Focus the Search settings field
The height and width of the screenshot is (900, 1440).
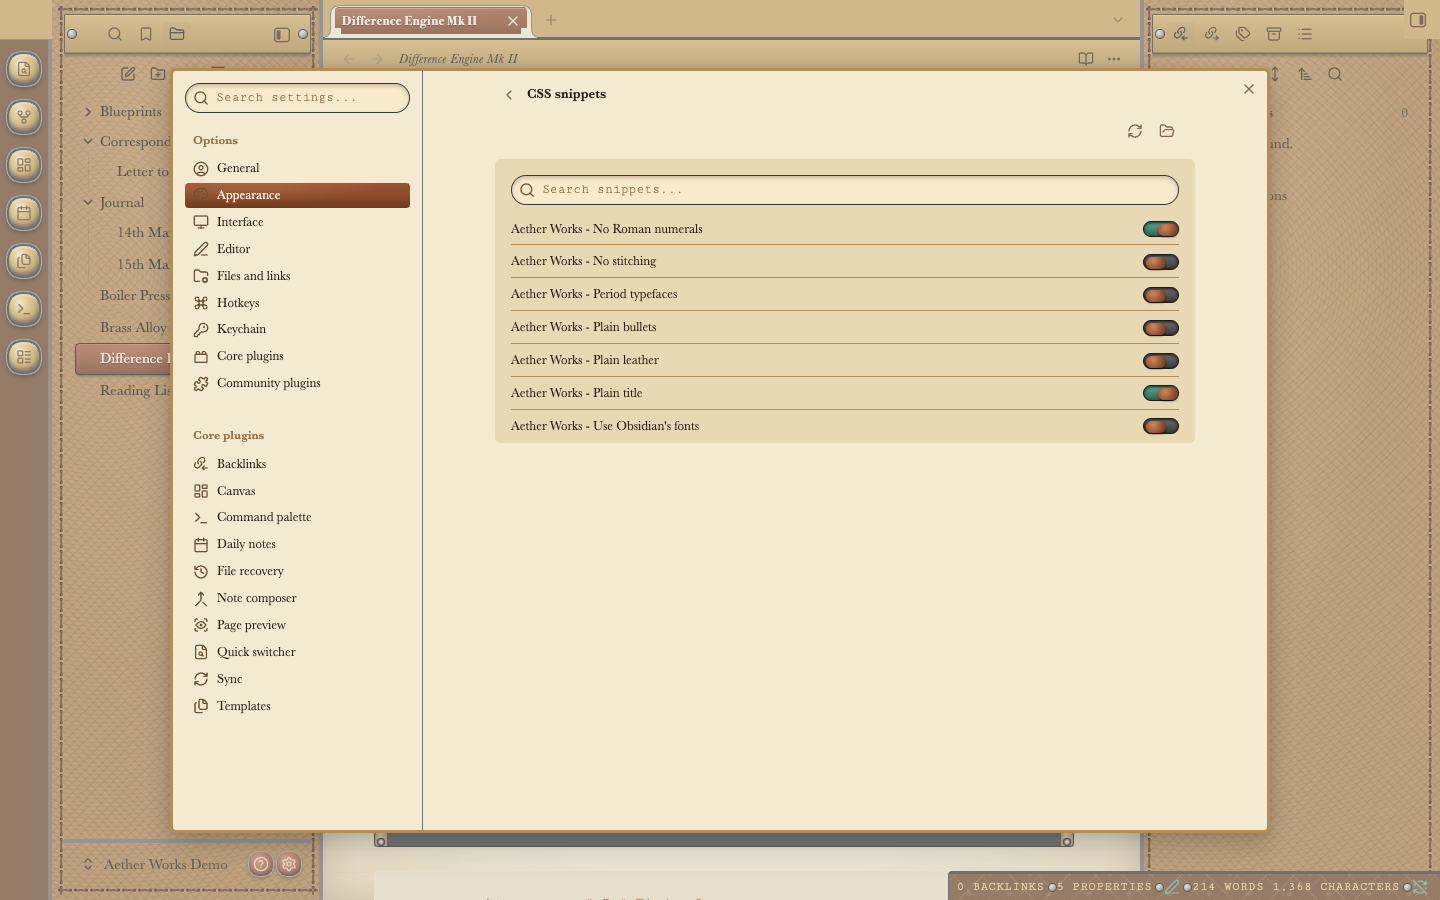tap(297, 98)
